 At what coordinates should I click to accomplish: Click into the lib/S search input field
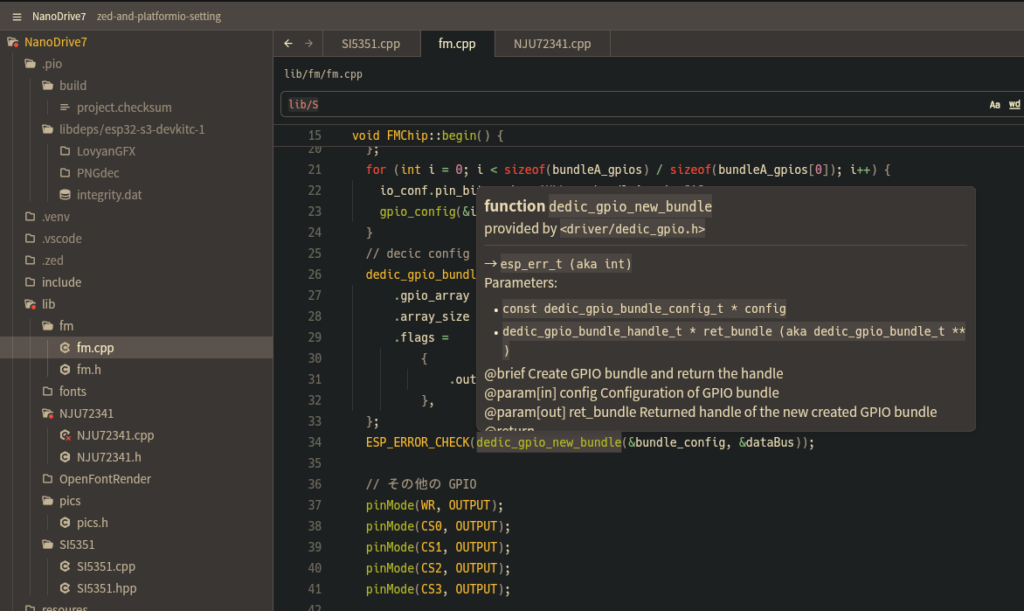point(630,105)
